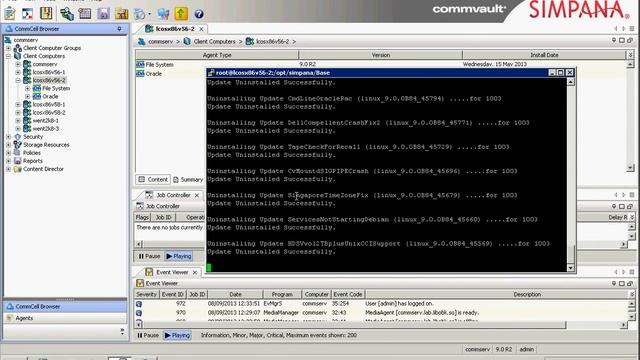The height and width of the screenshot is (360, 640).
Task: Expand lcosx86v58-1 client node
Action: [18, 104]
